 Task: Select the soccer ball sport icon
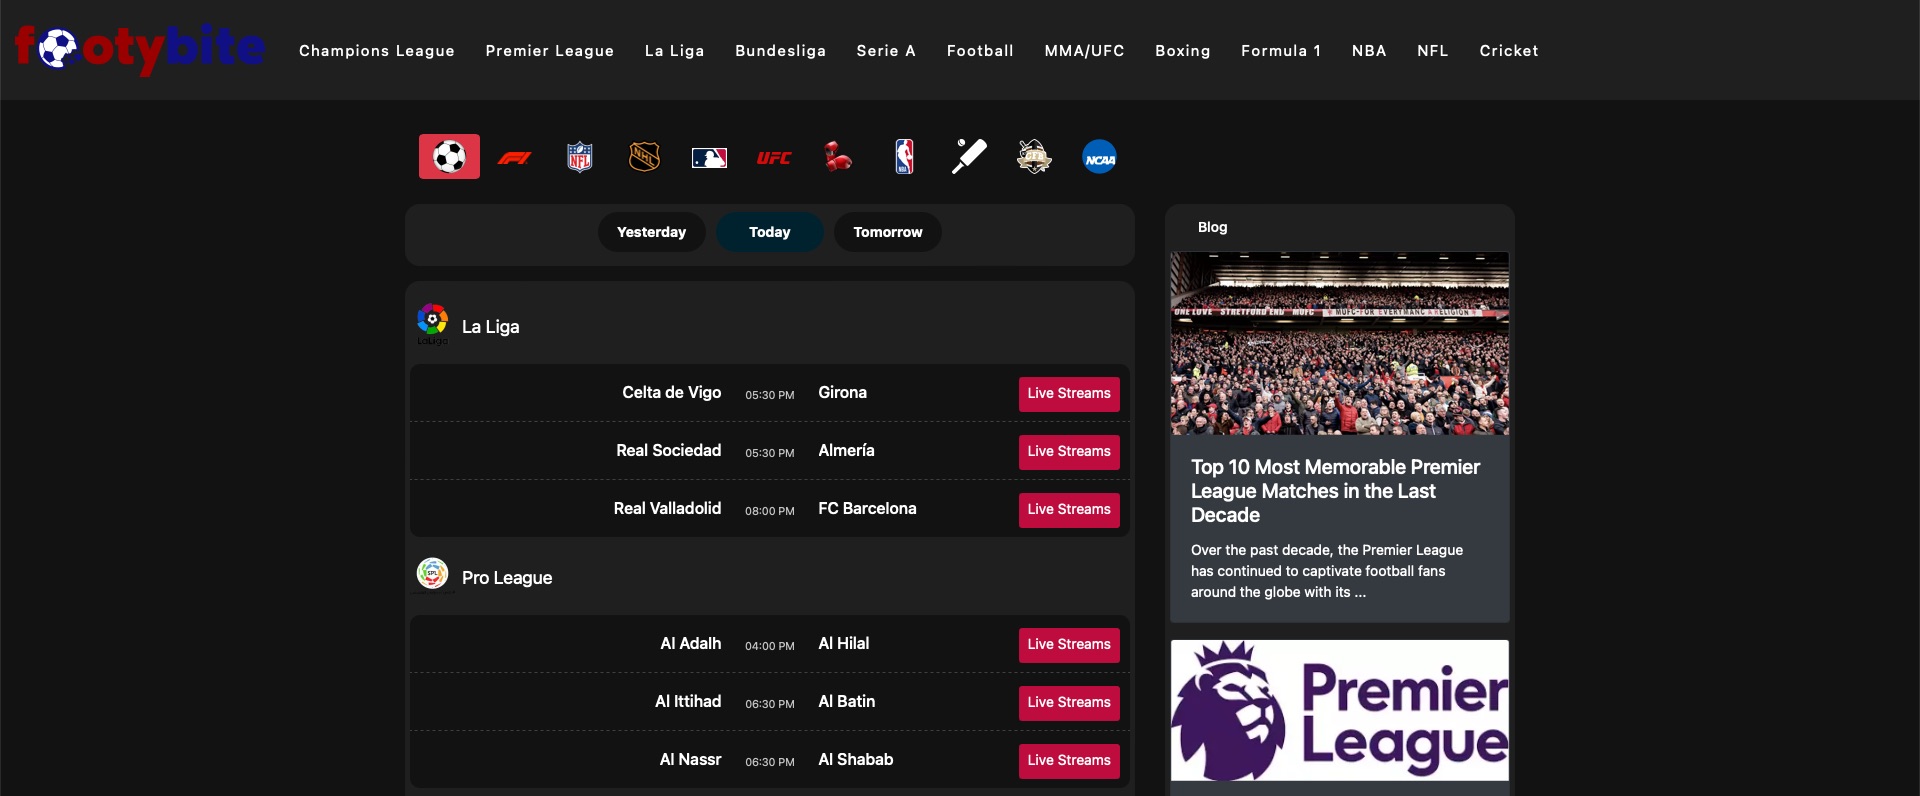(x=449, y=157)
